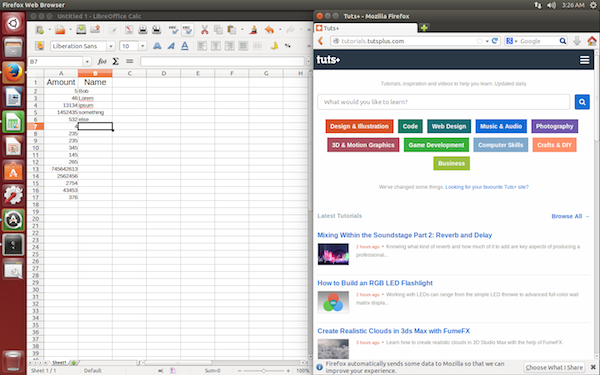Viewport: 600px width, 375px height.
Task: Click the Print icon in Calc toolbar
Action: 143,29
